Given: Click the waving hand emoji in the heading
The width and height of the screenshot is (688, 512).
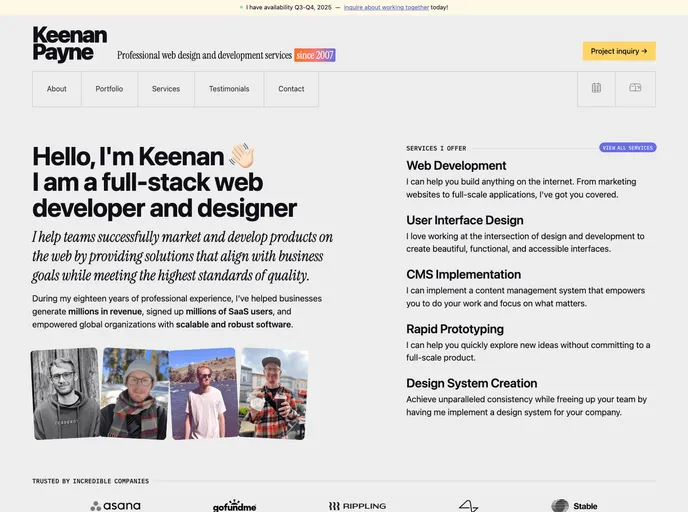Looking at the screenshot, I should pos(242,156).
